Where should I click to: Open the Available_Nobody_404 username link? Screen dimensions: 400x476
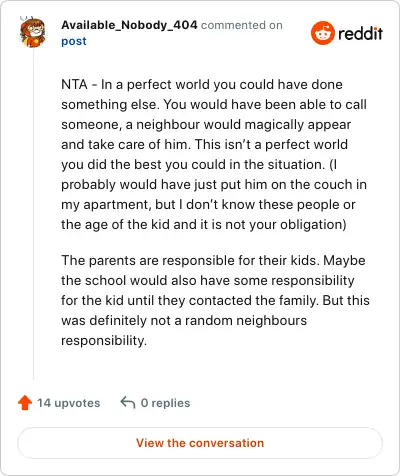coord(129,25)
